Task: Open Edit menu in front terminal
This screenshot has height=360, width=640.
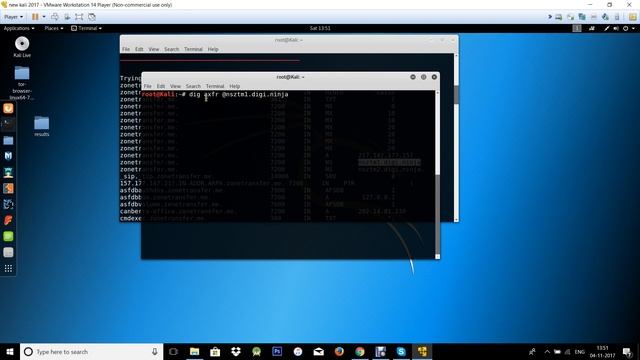Action: click(161, 86)
